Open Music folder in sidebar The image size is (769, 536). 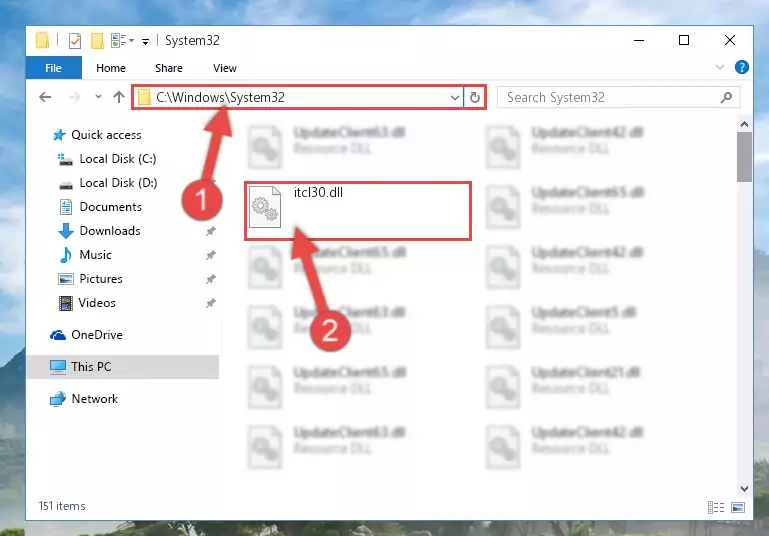tap(95, 255)
